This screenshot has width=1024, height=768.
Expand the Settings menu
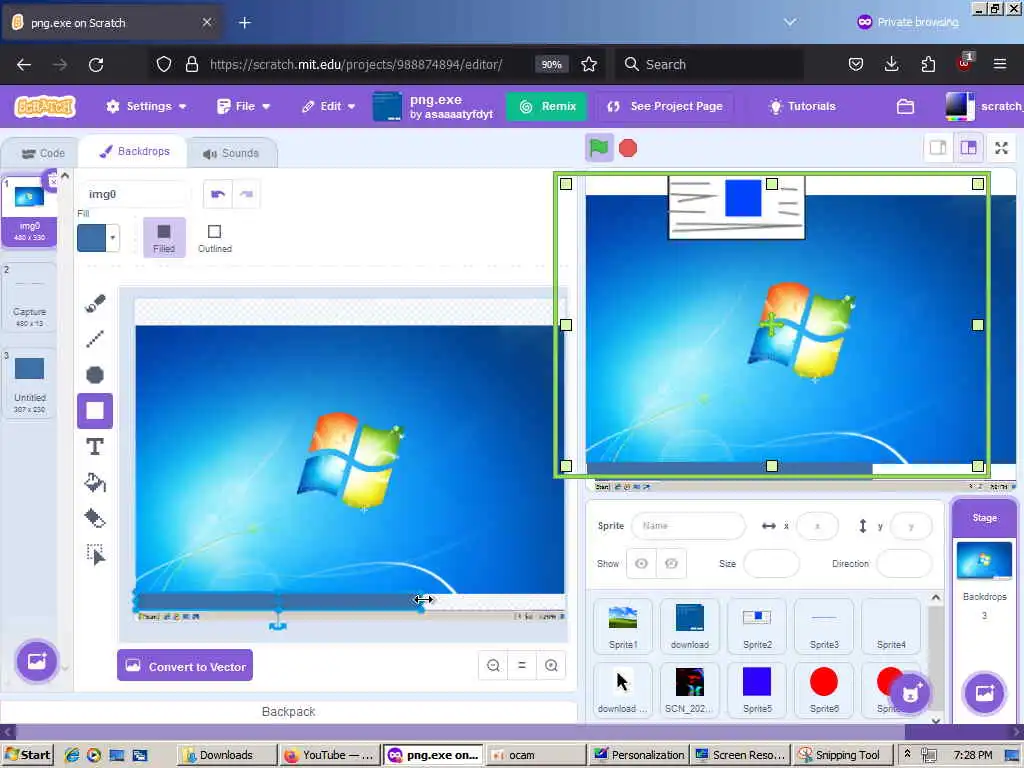(146, 106)
